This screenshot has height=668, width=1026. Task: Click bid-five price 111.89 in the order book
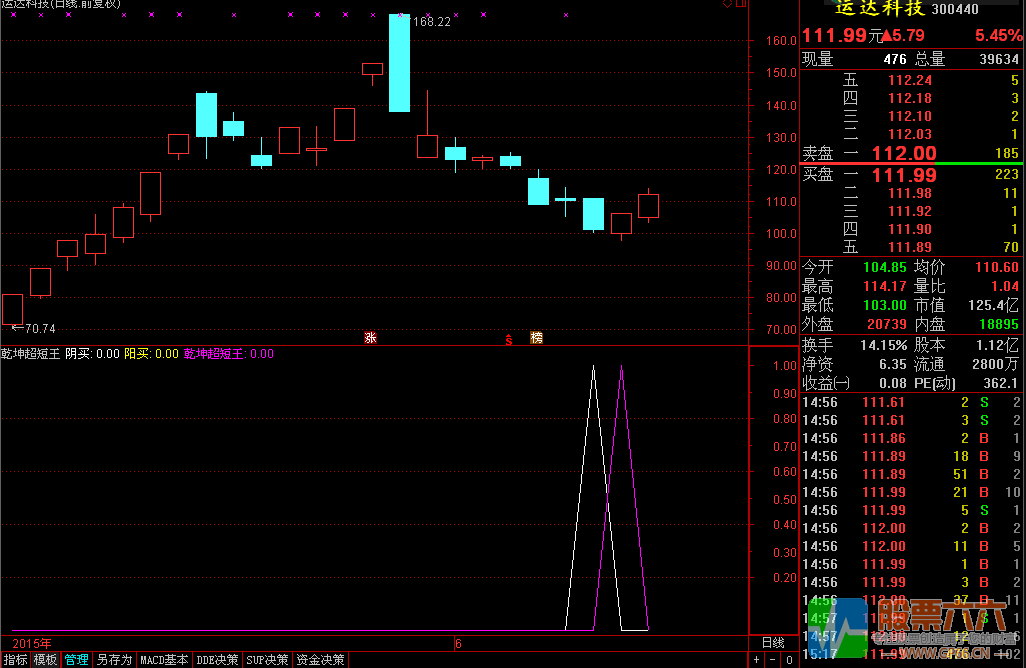click(910, 247)
